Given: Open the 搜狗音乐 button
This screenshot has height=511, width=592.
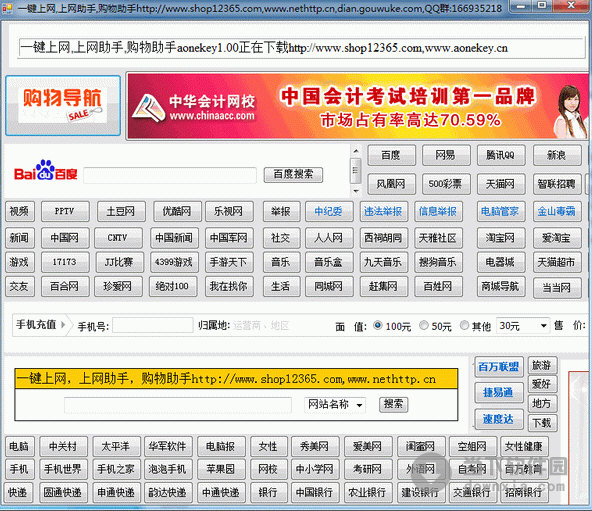Looking at the screenshot, I should (438, 262).
